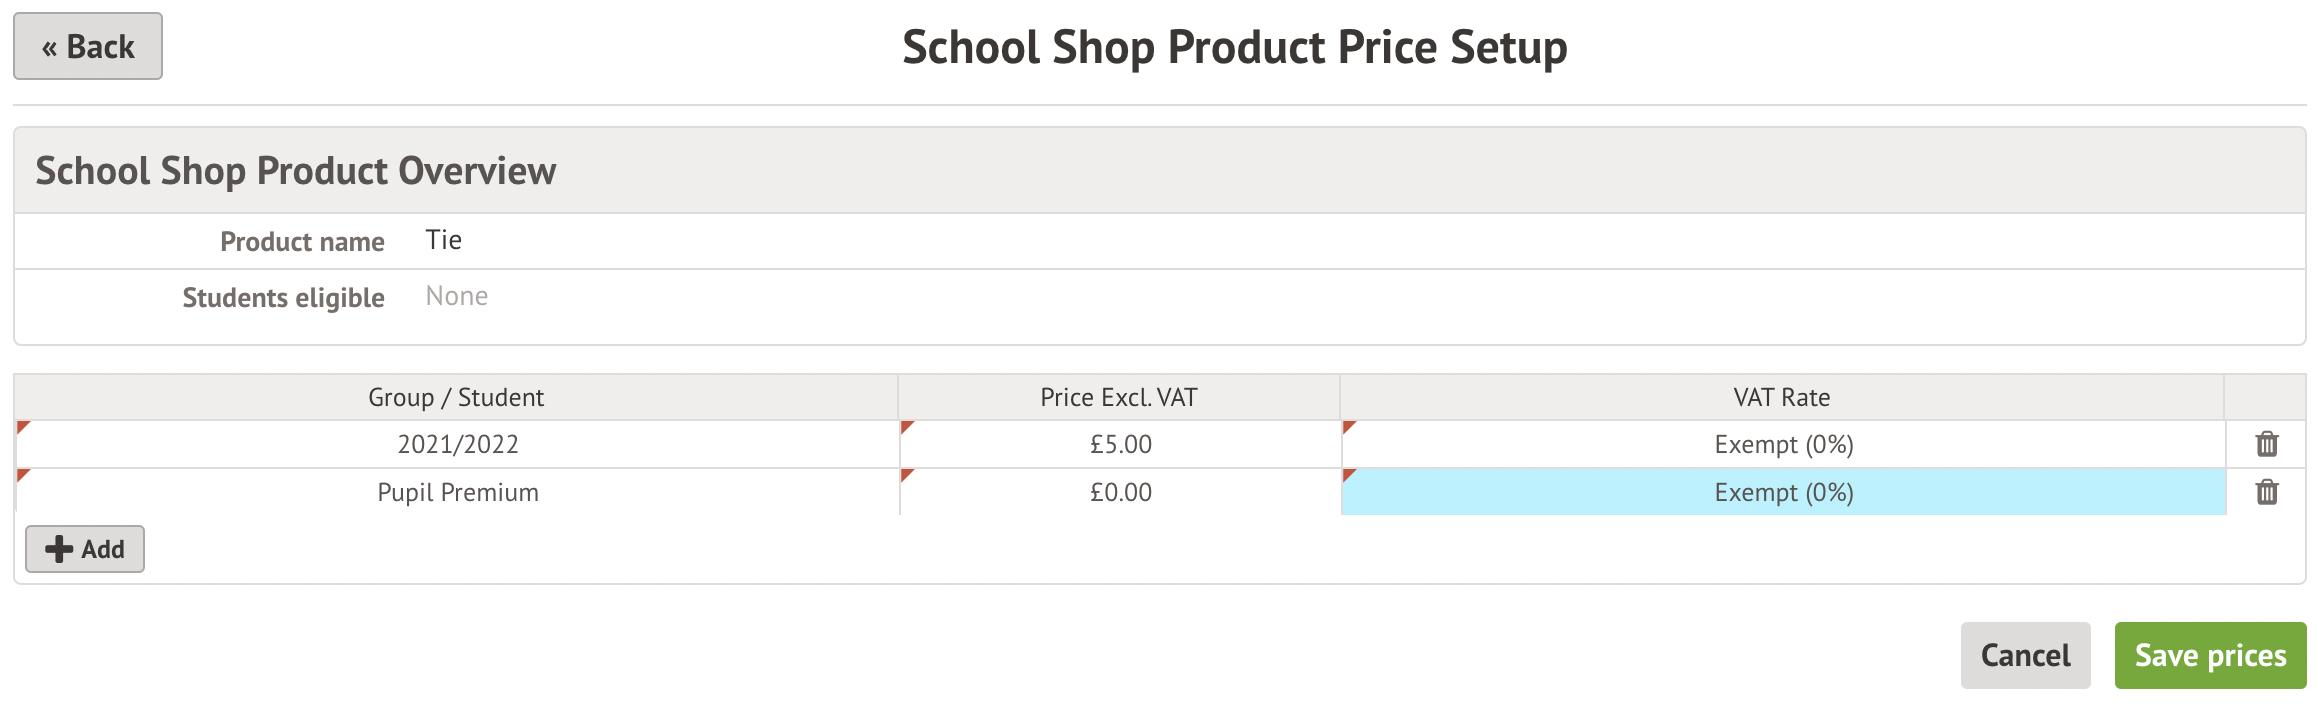Cancel the price setup
The height and width of the screenshot is (706, 2318).
tap(2025, 655)
